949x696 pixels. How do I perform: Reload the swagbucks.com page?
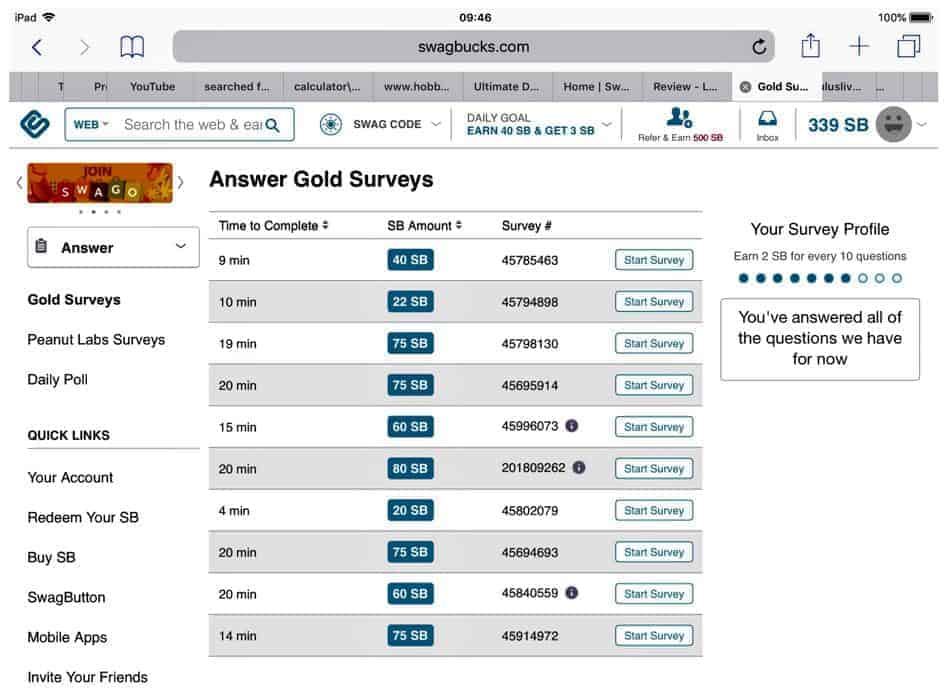759,46
